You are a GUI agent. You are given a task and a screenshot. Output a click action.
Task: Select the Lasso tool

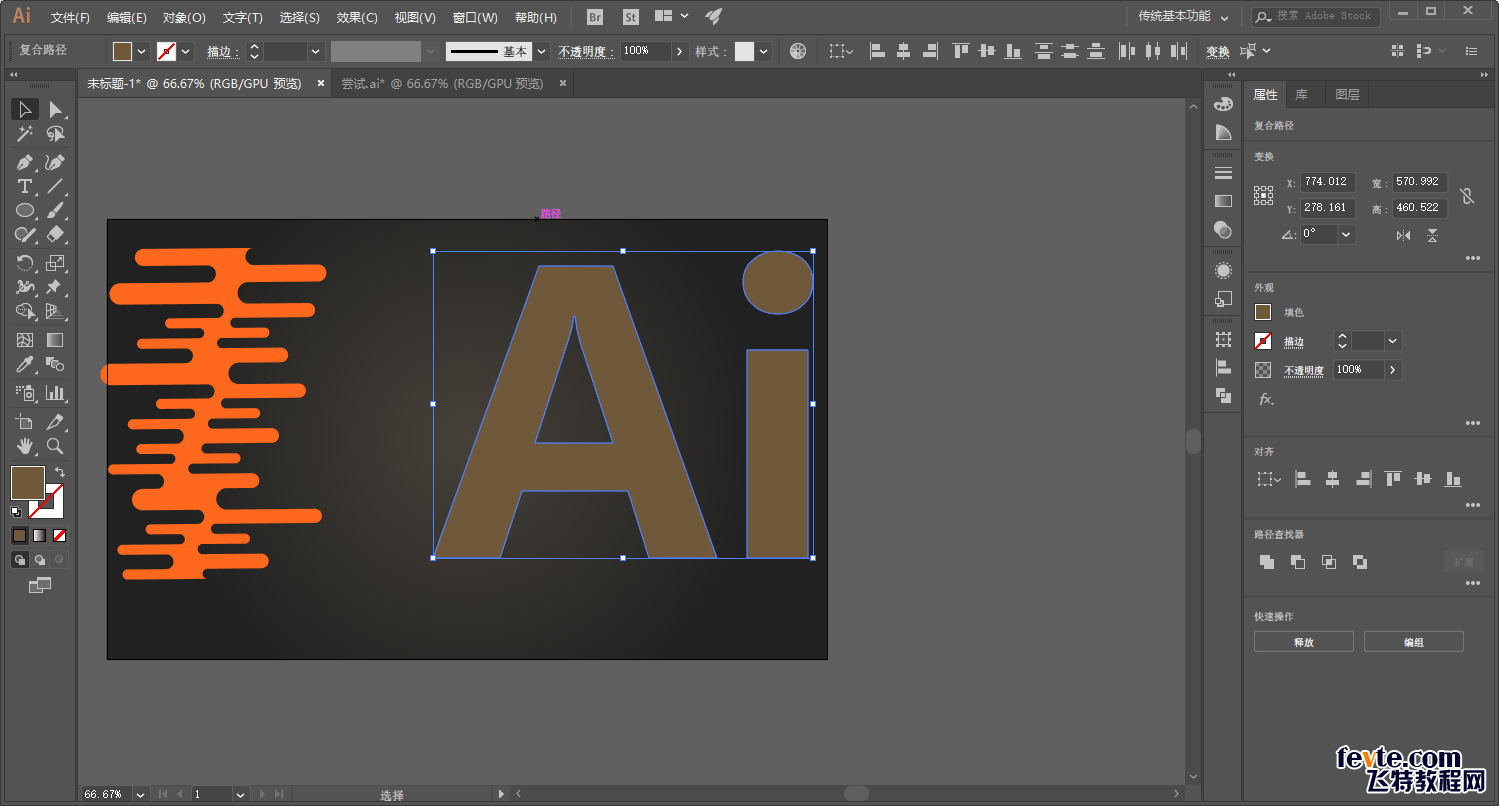55,134
